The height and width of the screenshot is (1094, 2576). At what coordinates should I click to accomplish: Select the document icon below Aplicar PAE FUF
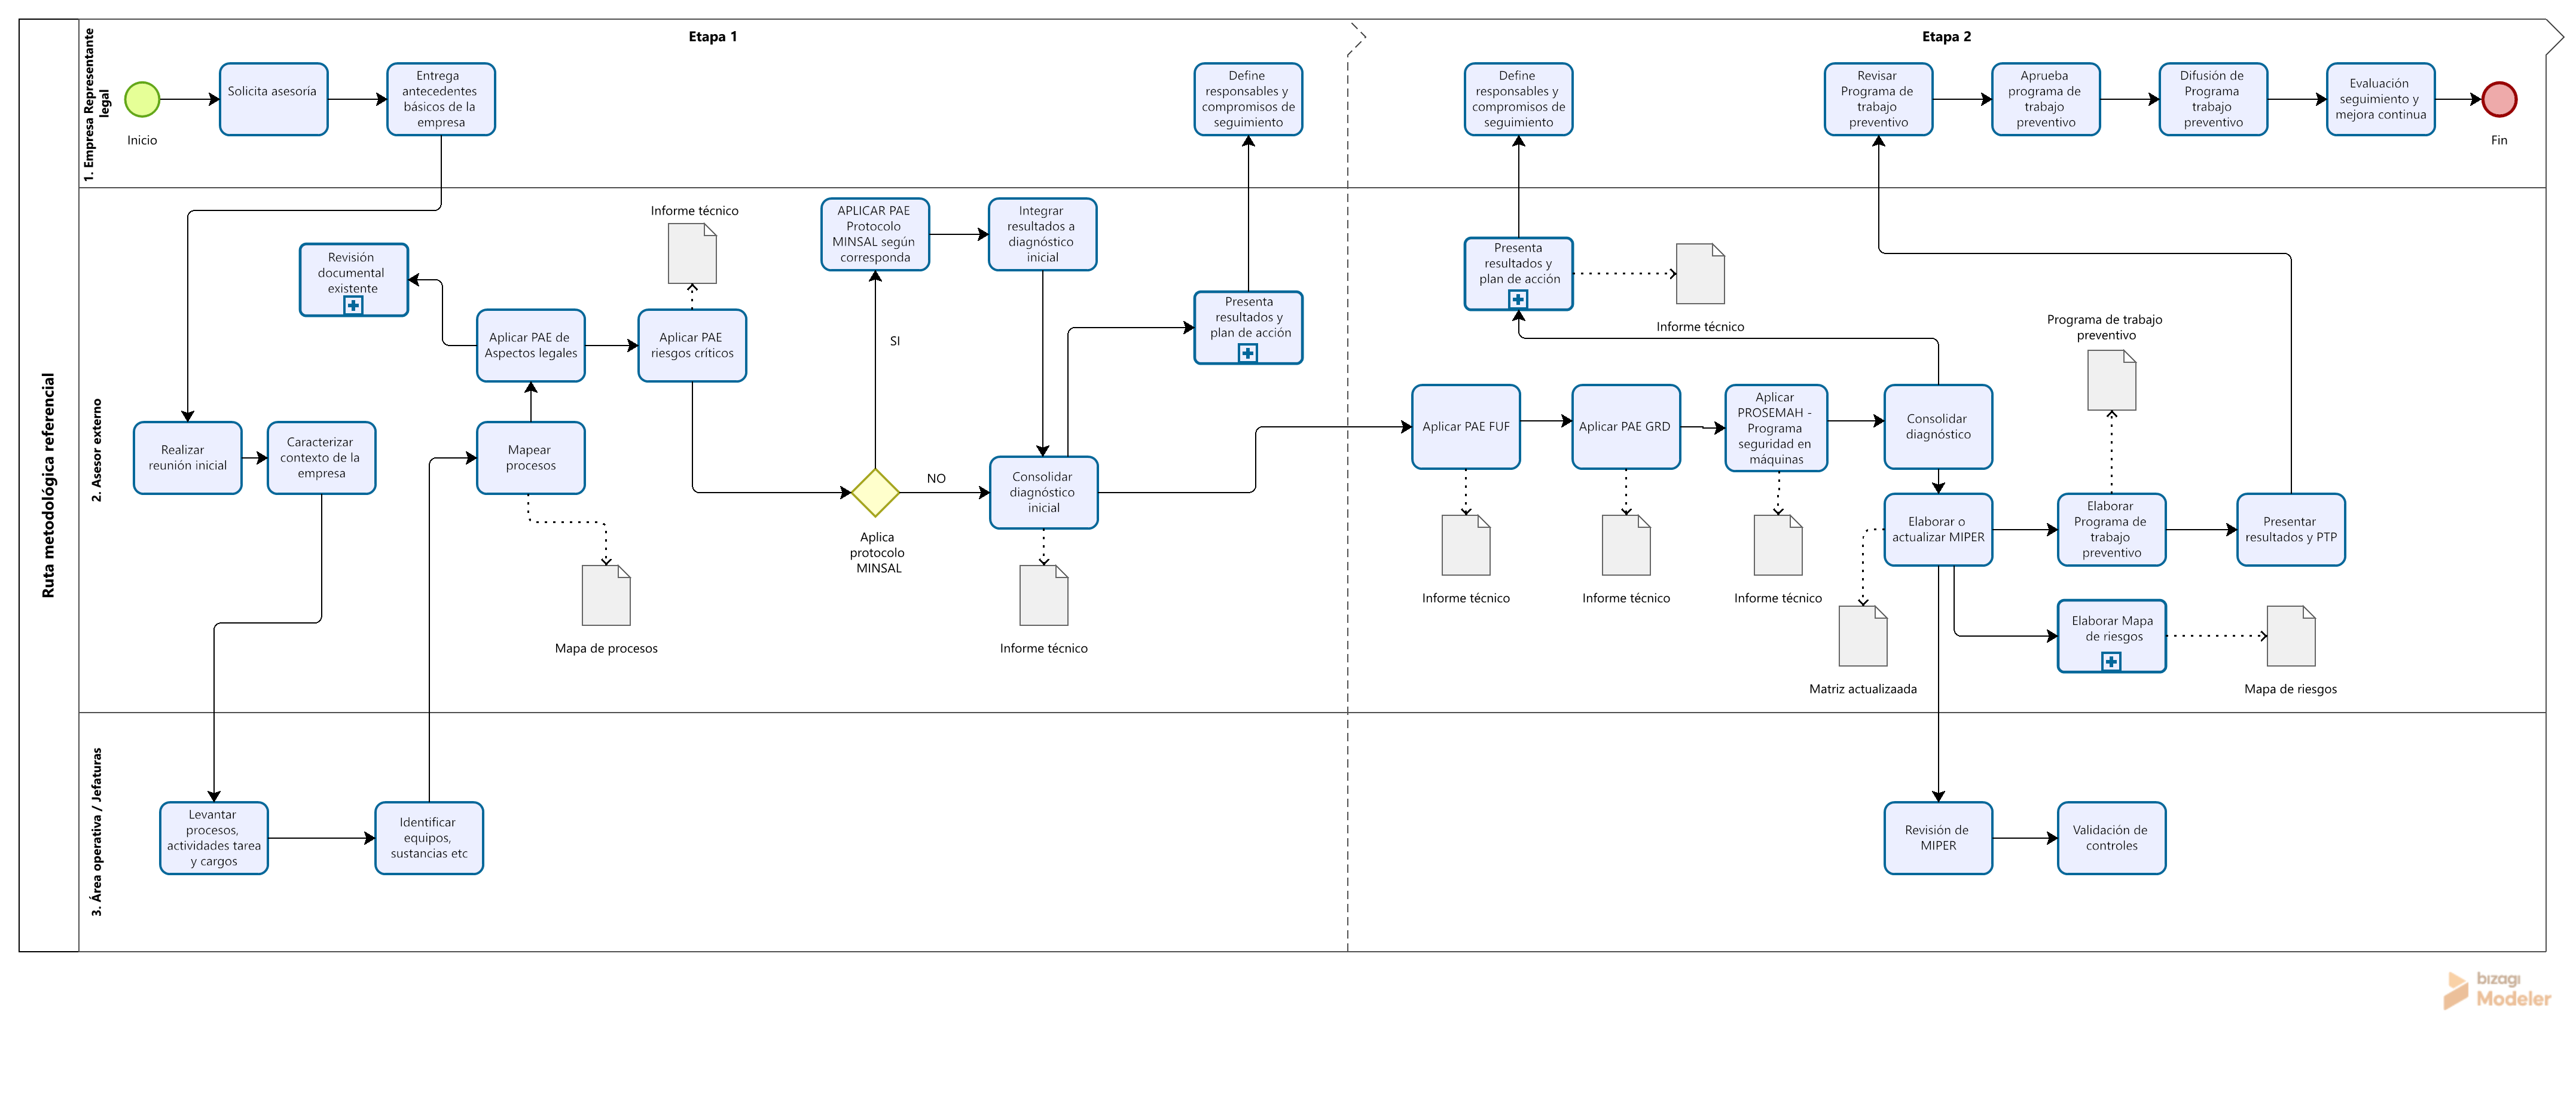[x=1466, y=545]
